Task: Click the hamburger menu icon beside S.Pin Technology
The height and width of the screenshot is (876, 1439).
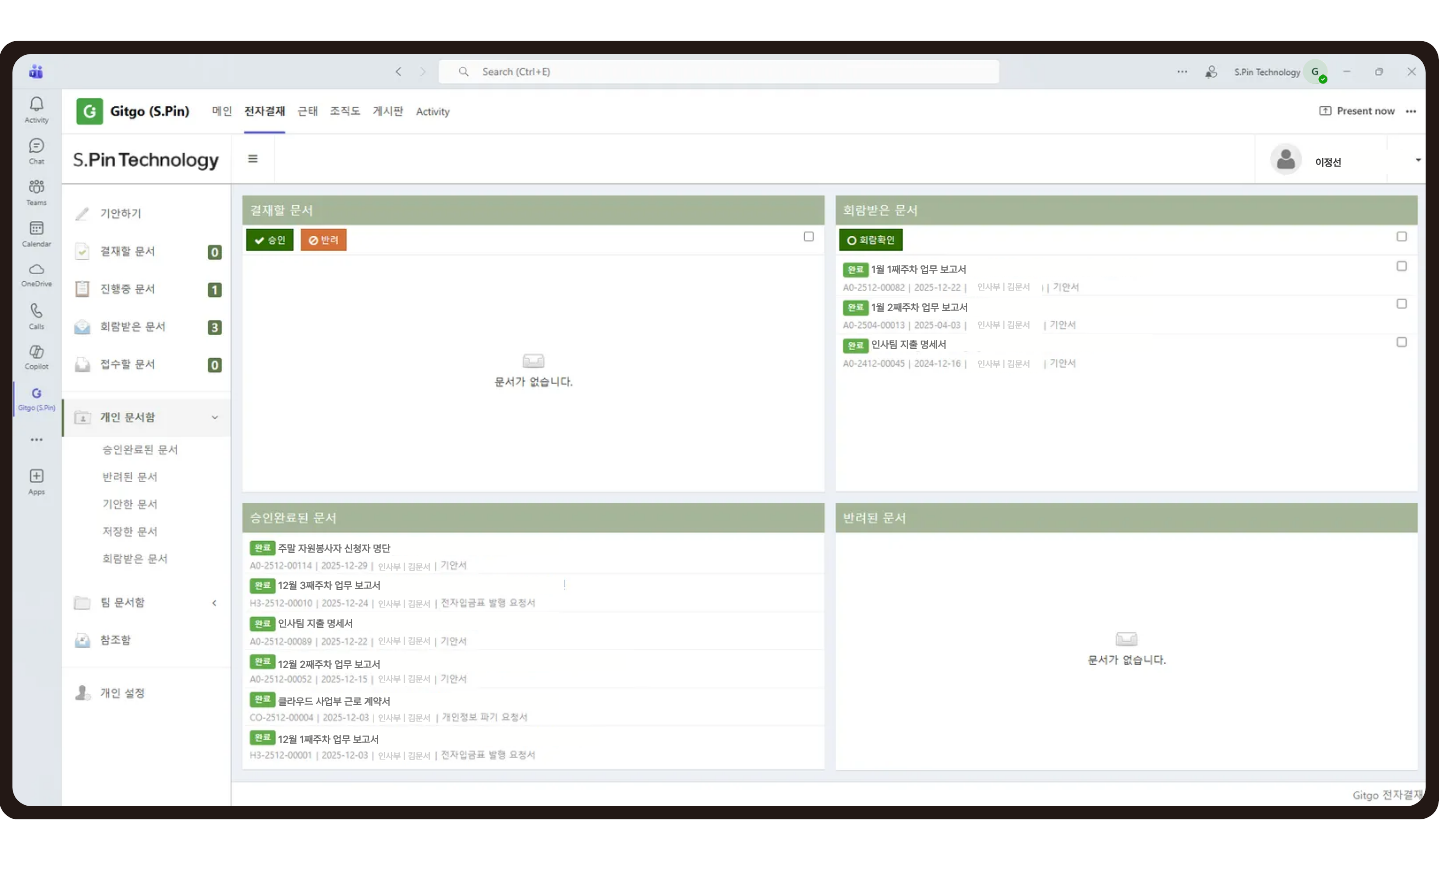Action: pos(253,159)
